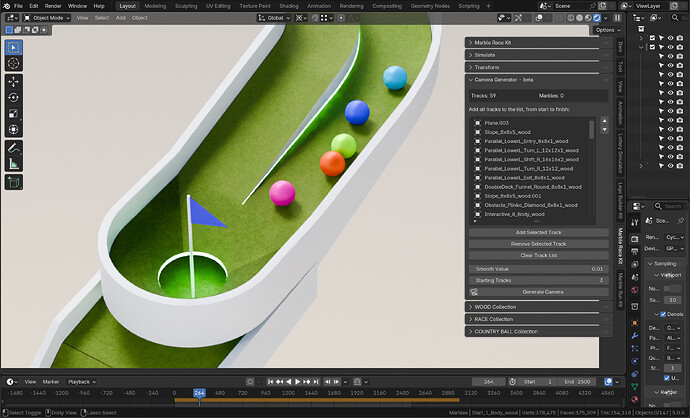This screenshot has width=690, height=418.
Task: Jump to the last frame
Action: (316, 382)
